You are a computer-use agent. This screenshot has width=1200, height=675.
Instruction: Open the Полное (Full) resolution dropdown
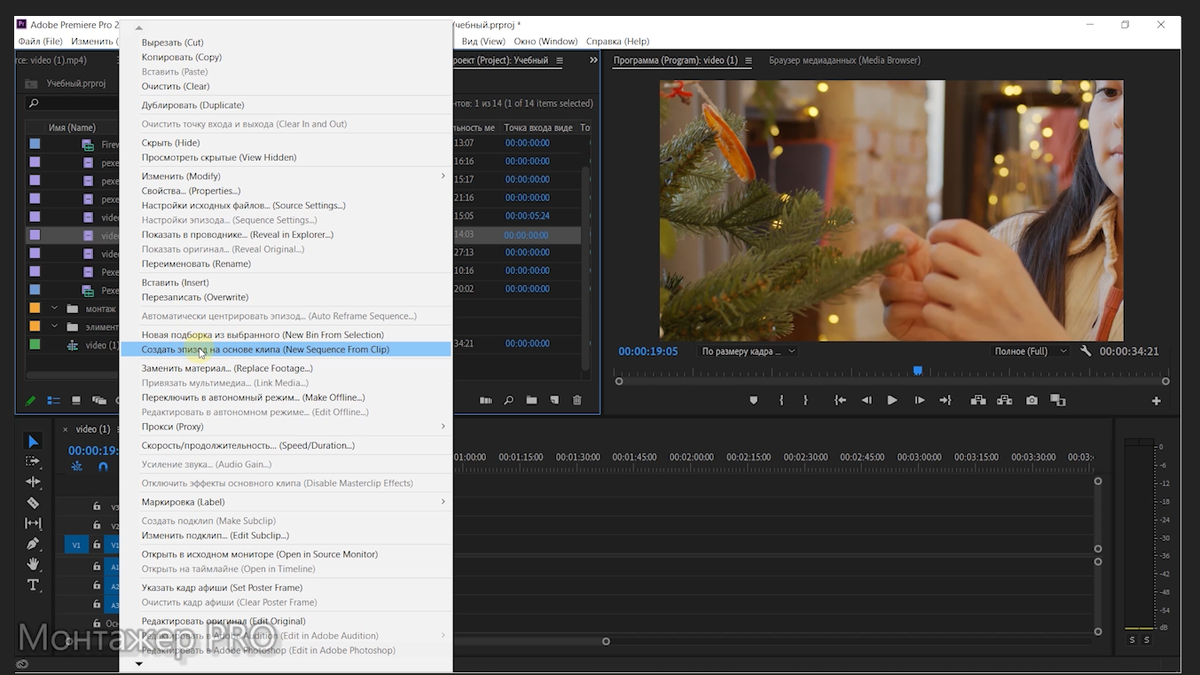point(1032,351)
